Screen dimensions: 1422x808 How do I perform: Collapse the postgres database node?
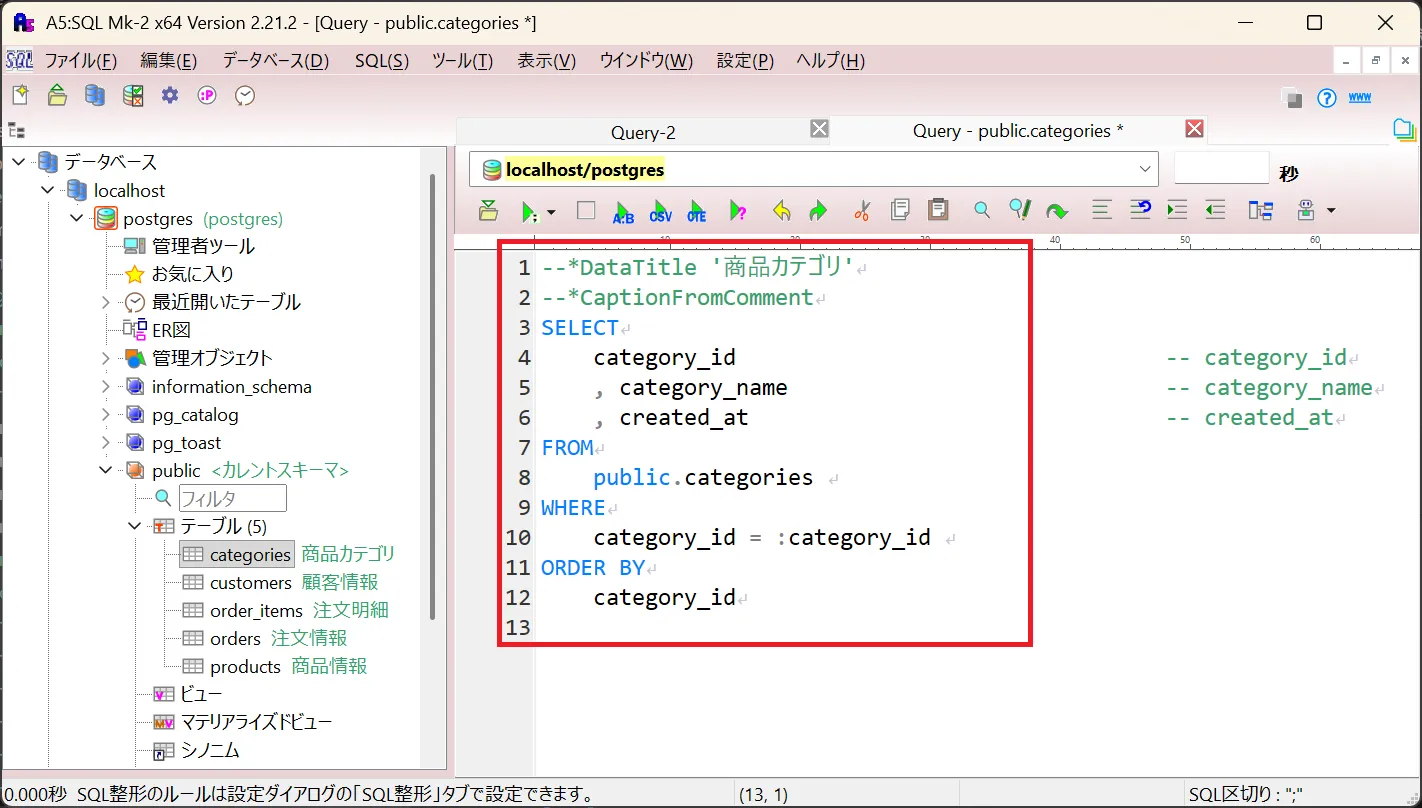(x=77, y=218)
